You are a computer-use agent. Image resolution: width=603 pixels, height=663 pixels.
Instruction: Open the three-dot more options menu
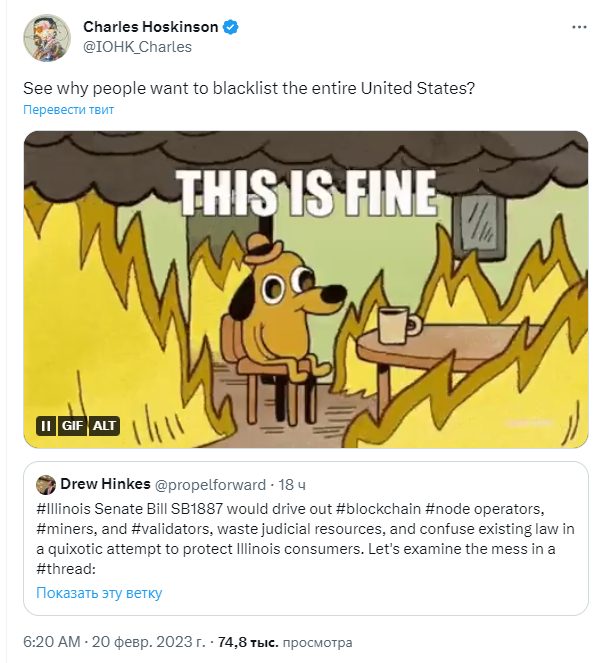point(579,27)
